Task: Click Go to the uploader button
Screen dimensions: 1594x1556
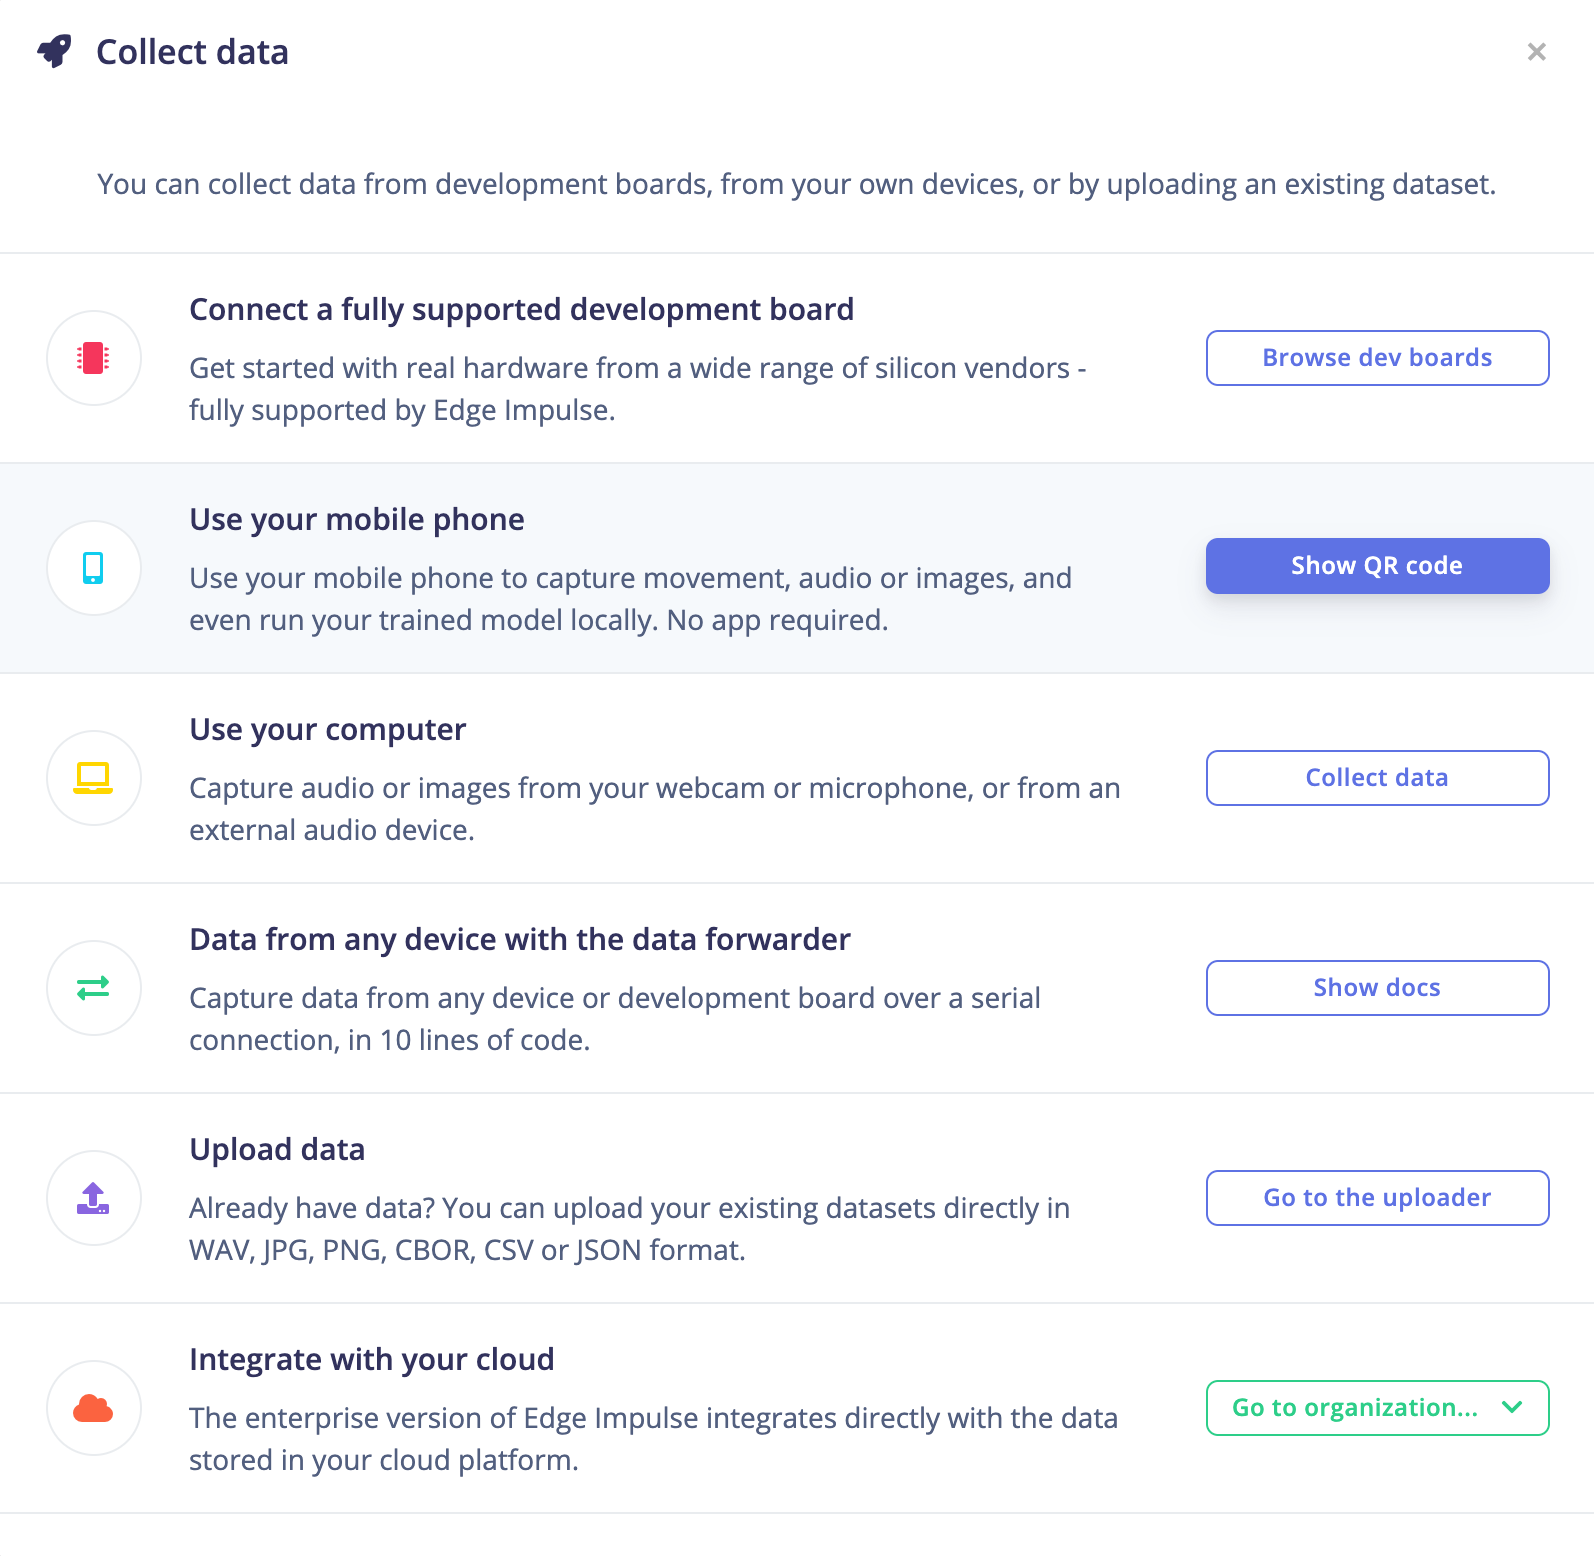Action: pyautogui.click(x=1377, y=1198)
